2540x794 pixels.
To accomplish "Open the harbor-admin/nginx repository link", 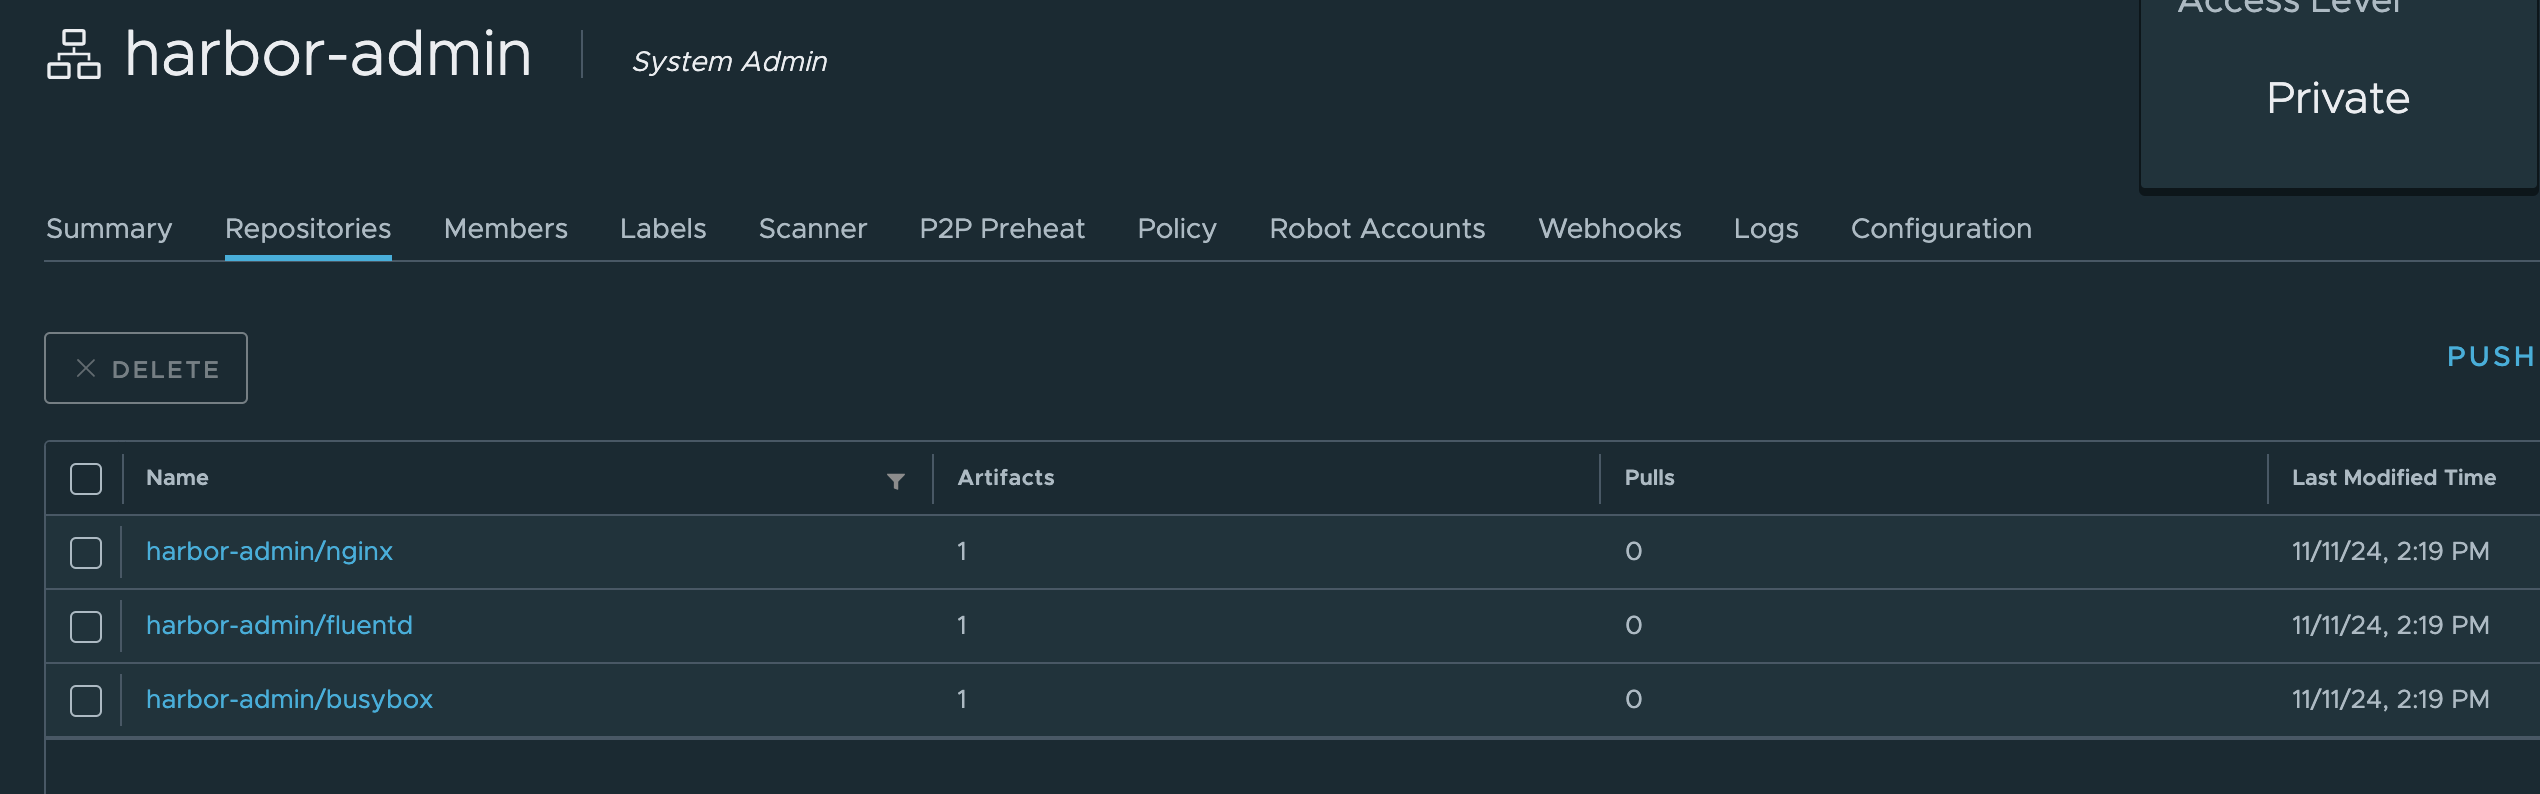I will pyautogui.click(x=269, y=551).
